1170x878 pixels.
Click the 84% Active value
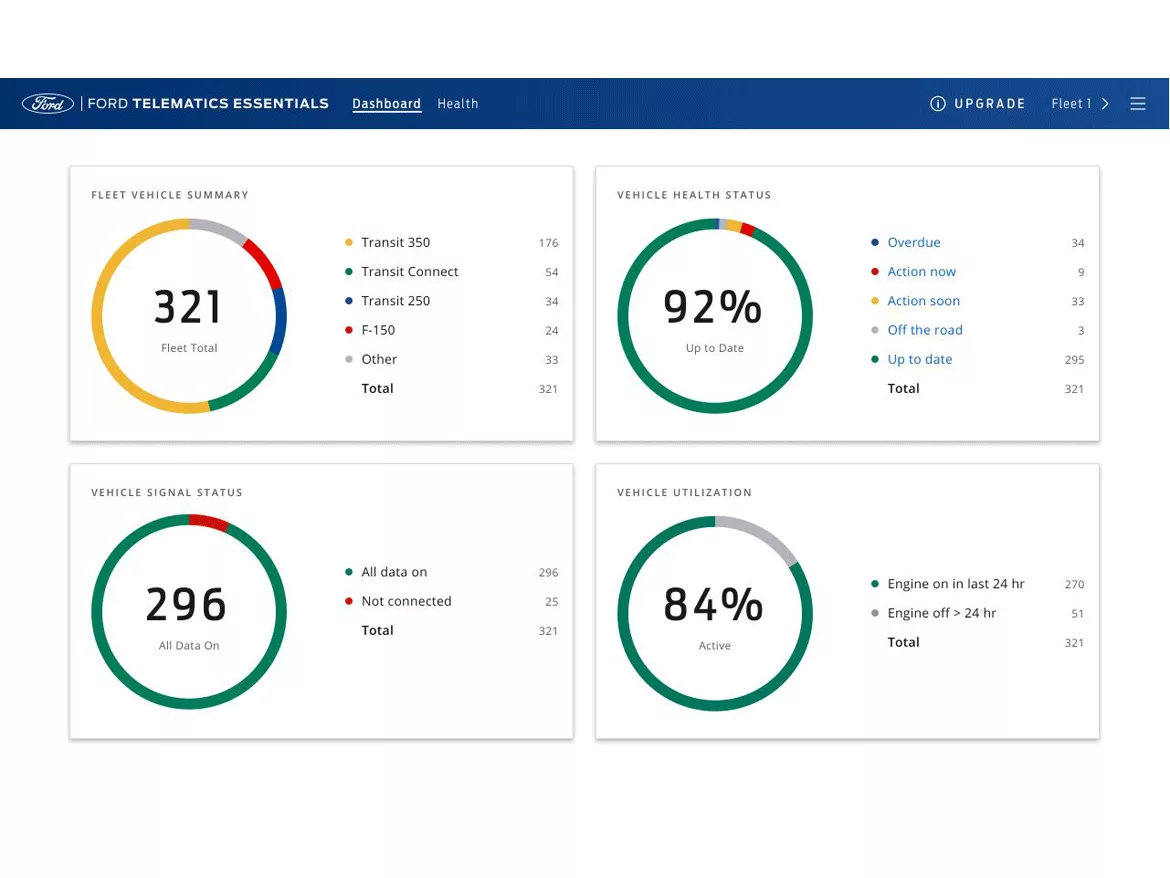click(713, 604)
